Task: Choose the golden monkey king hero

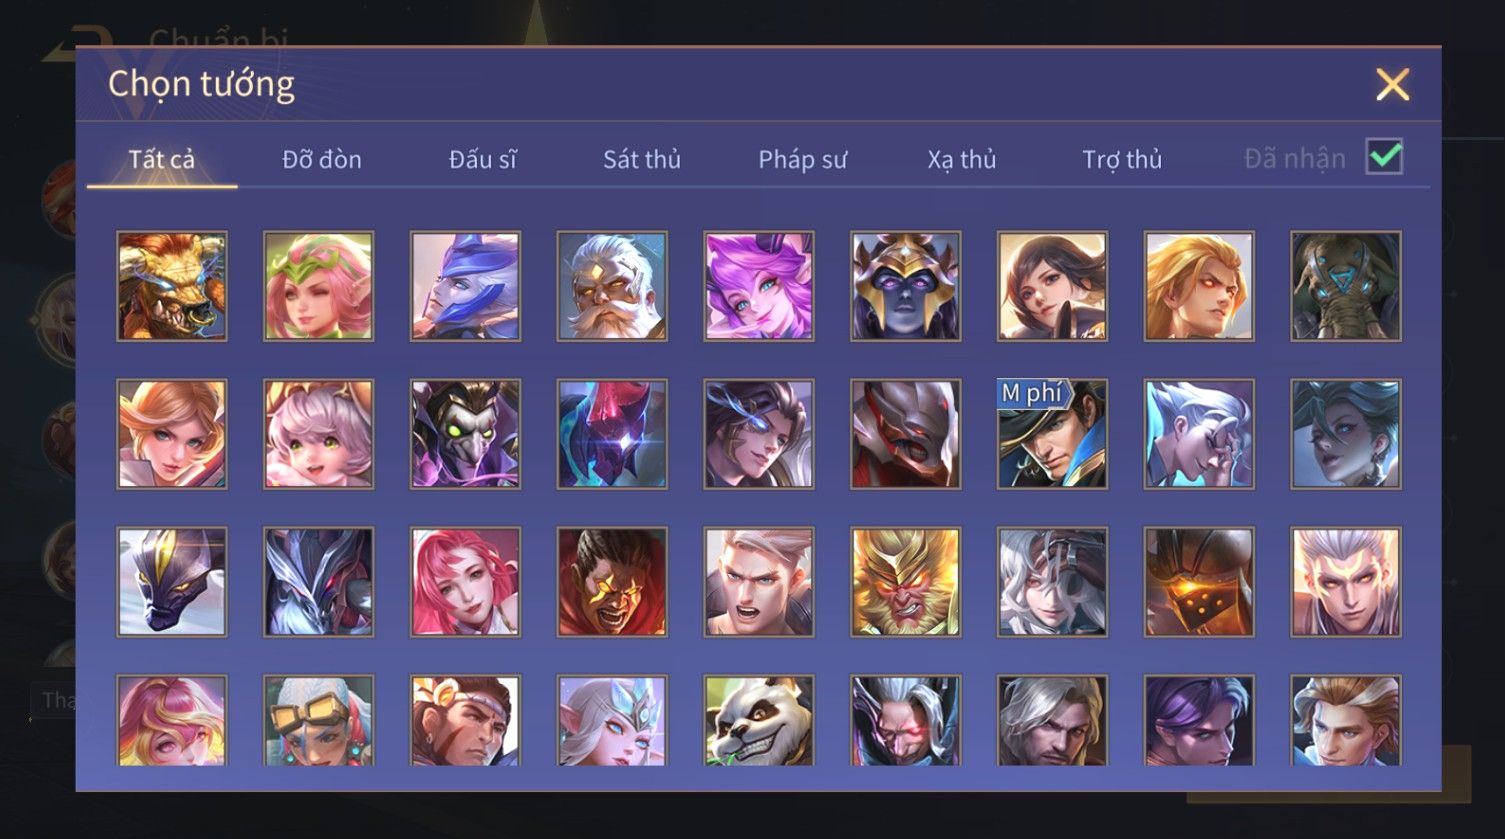Action: click(x=906, y=582)
